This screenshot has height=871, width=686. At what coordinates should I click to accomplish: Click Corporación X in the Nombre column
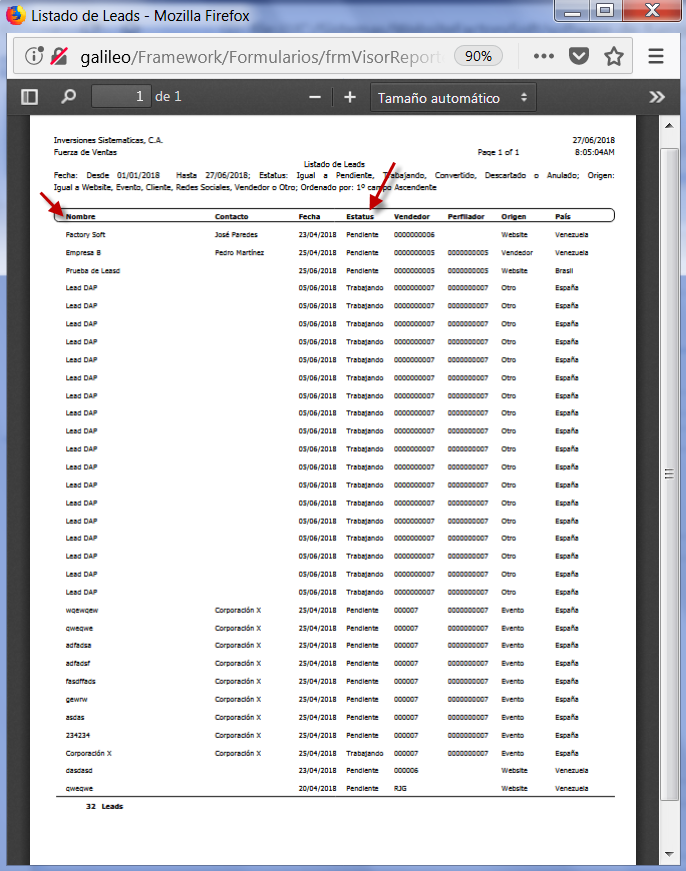pyautogui.click(x=89, y=753)
